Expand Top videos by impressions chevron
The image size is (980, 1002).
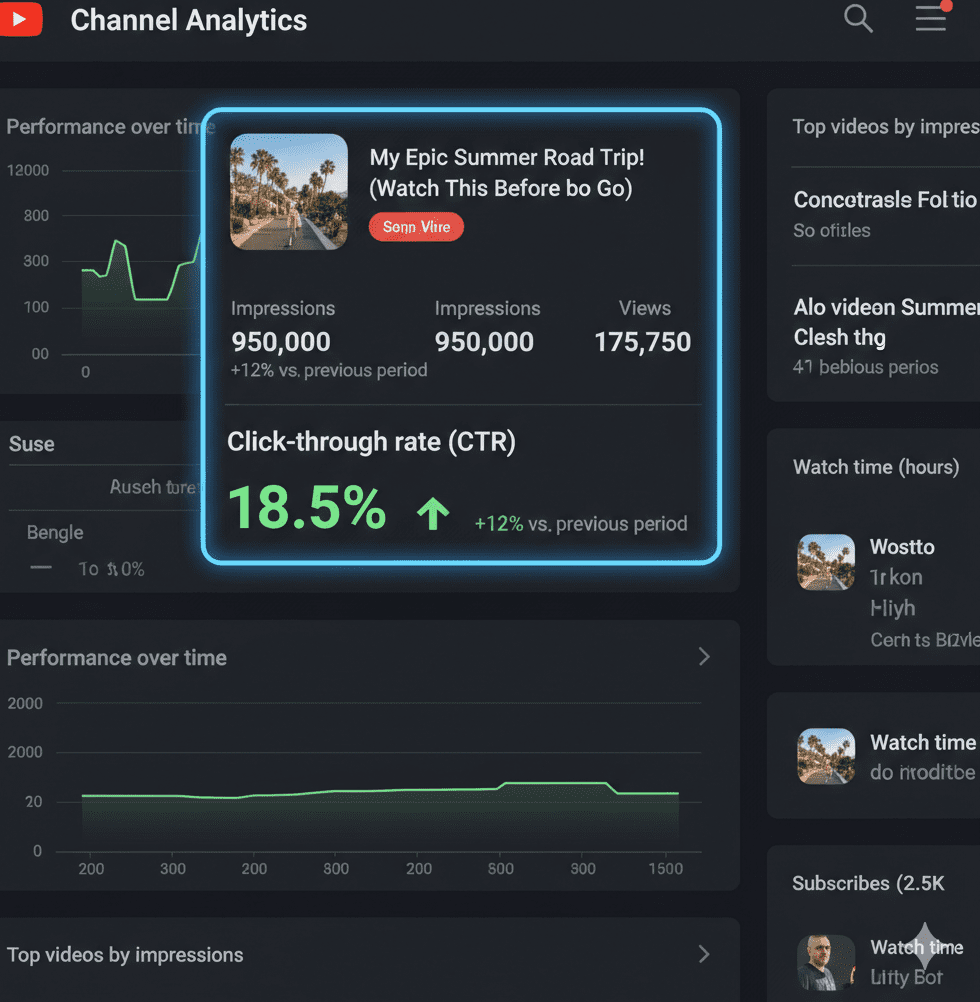pos(704,954)
